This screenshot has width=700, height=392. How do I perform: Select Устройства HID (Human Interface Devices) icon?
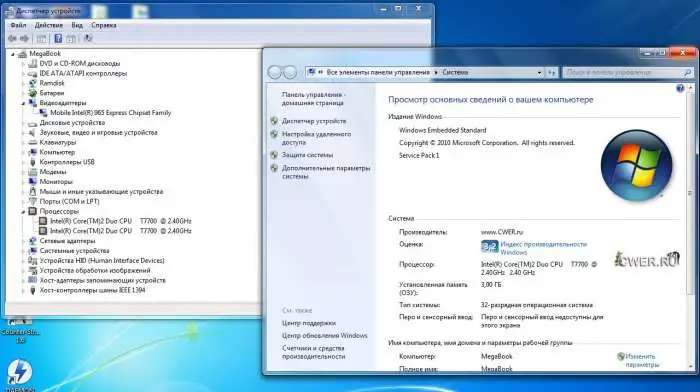tap(32, 260)
